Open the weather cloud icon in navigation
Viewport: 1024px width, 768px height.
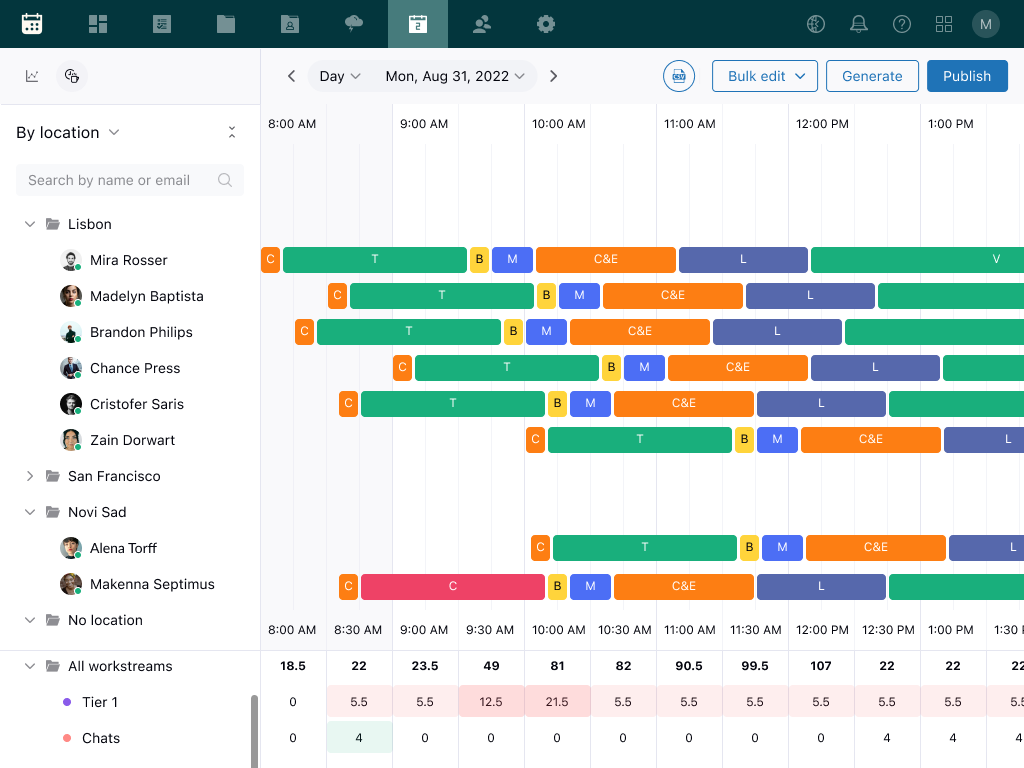(x=353, y=23)
